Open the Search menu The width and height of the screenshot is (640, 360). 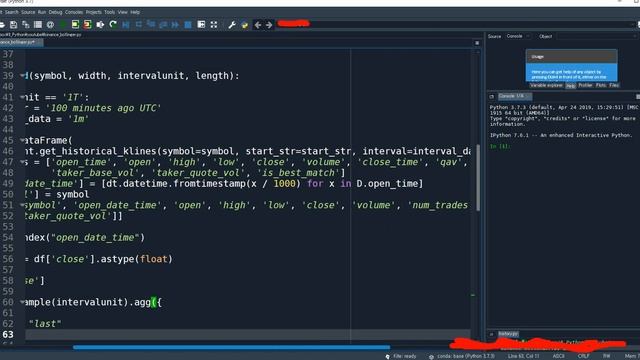(x=11, y=12)
